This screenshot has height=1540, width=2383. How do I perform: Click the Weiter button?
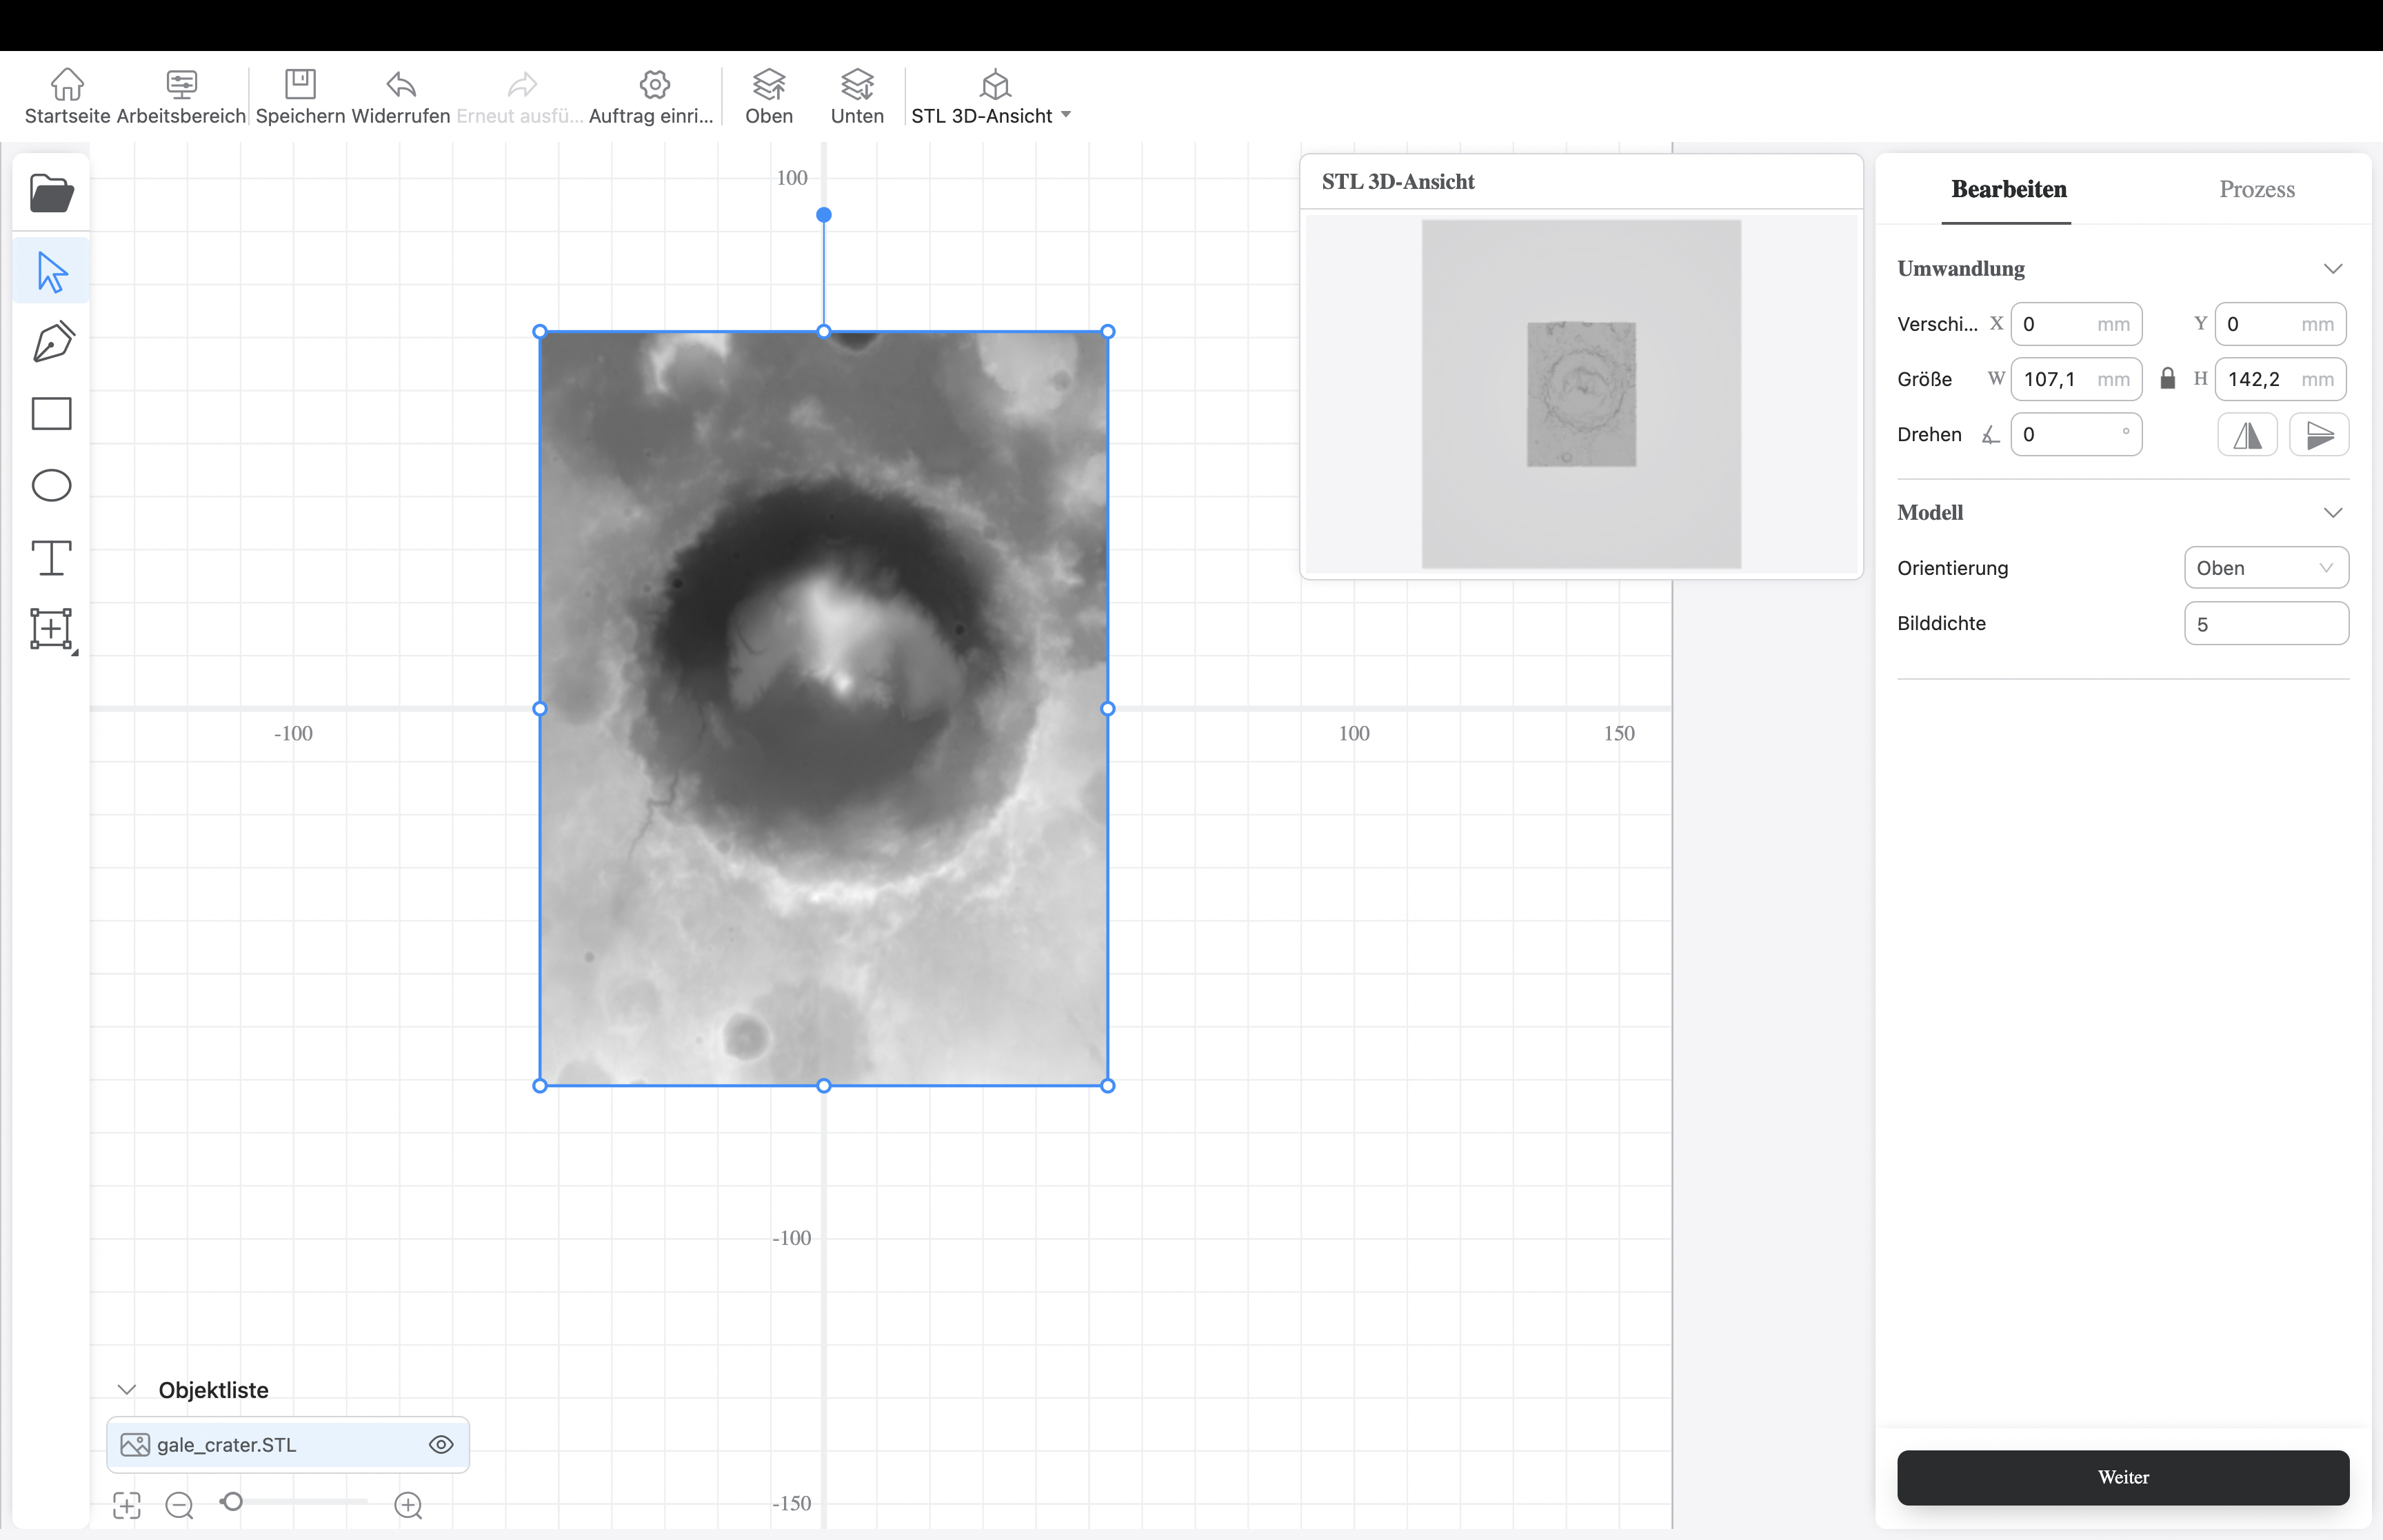pyautogui.click(x=2122, y=1477)
